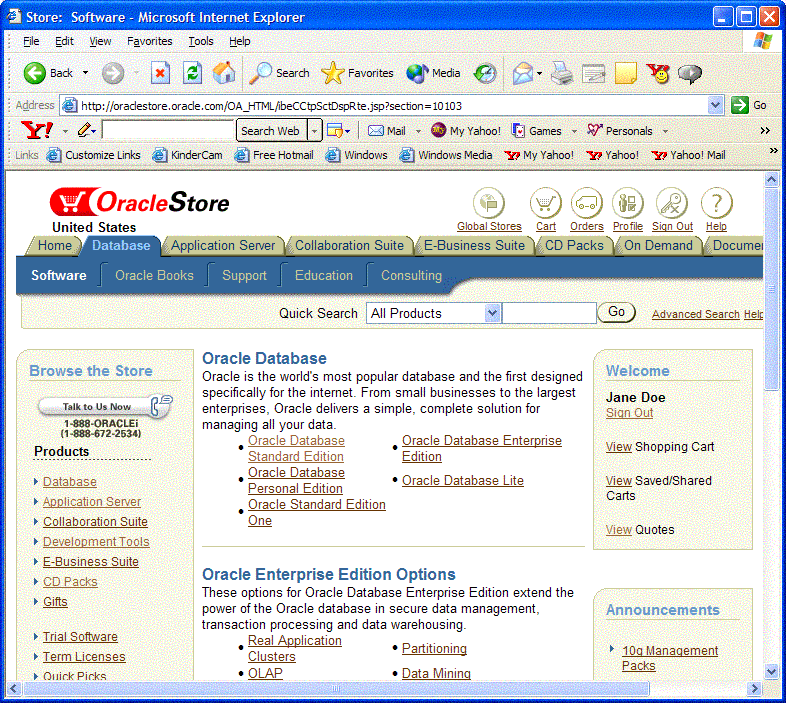
Task: Open the 10g Management Packs announcement
Action: (670, 658)
